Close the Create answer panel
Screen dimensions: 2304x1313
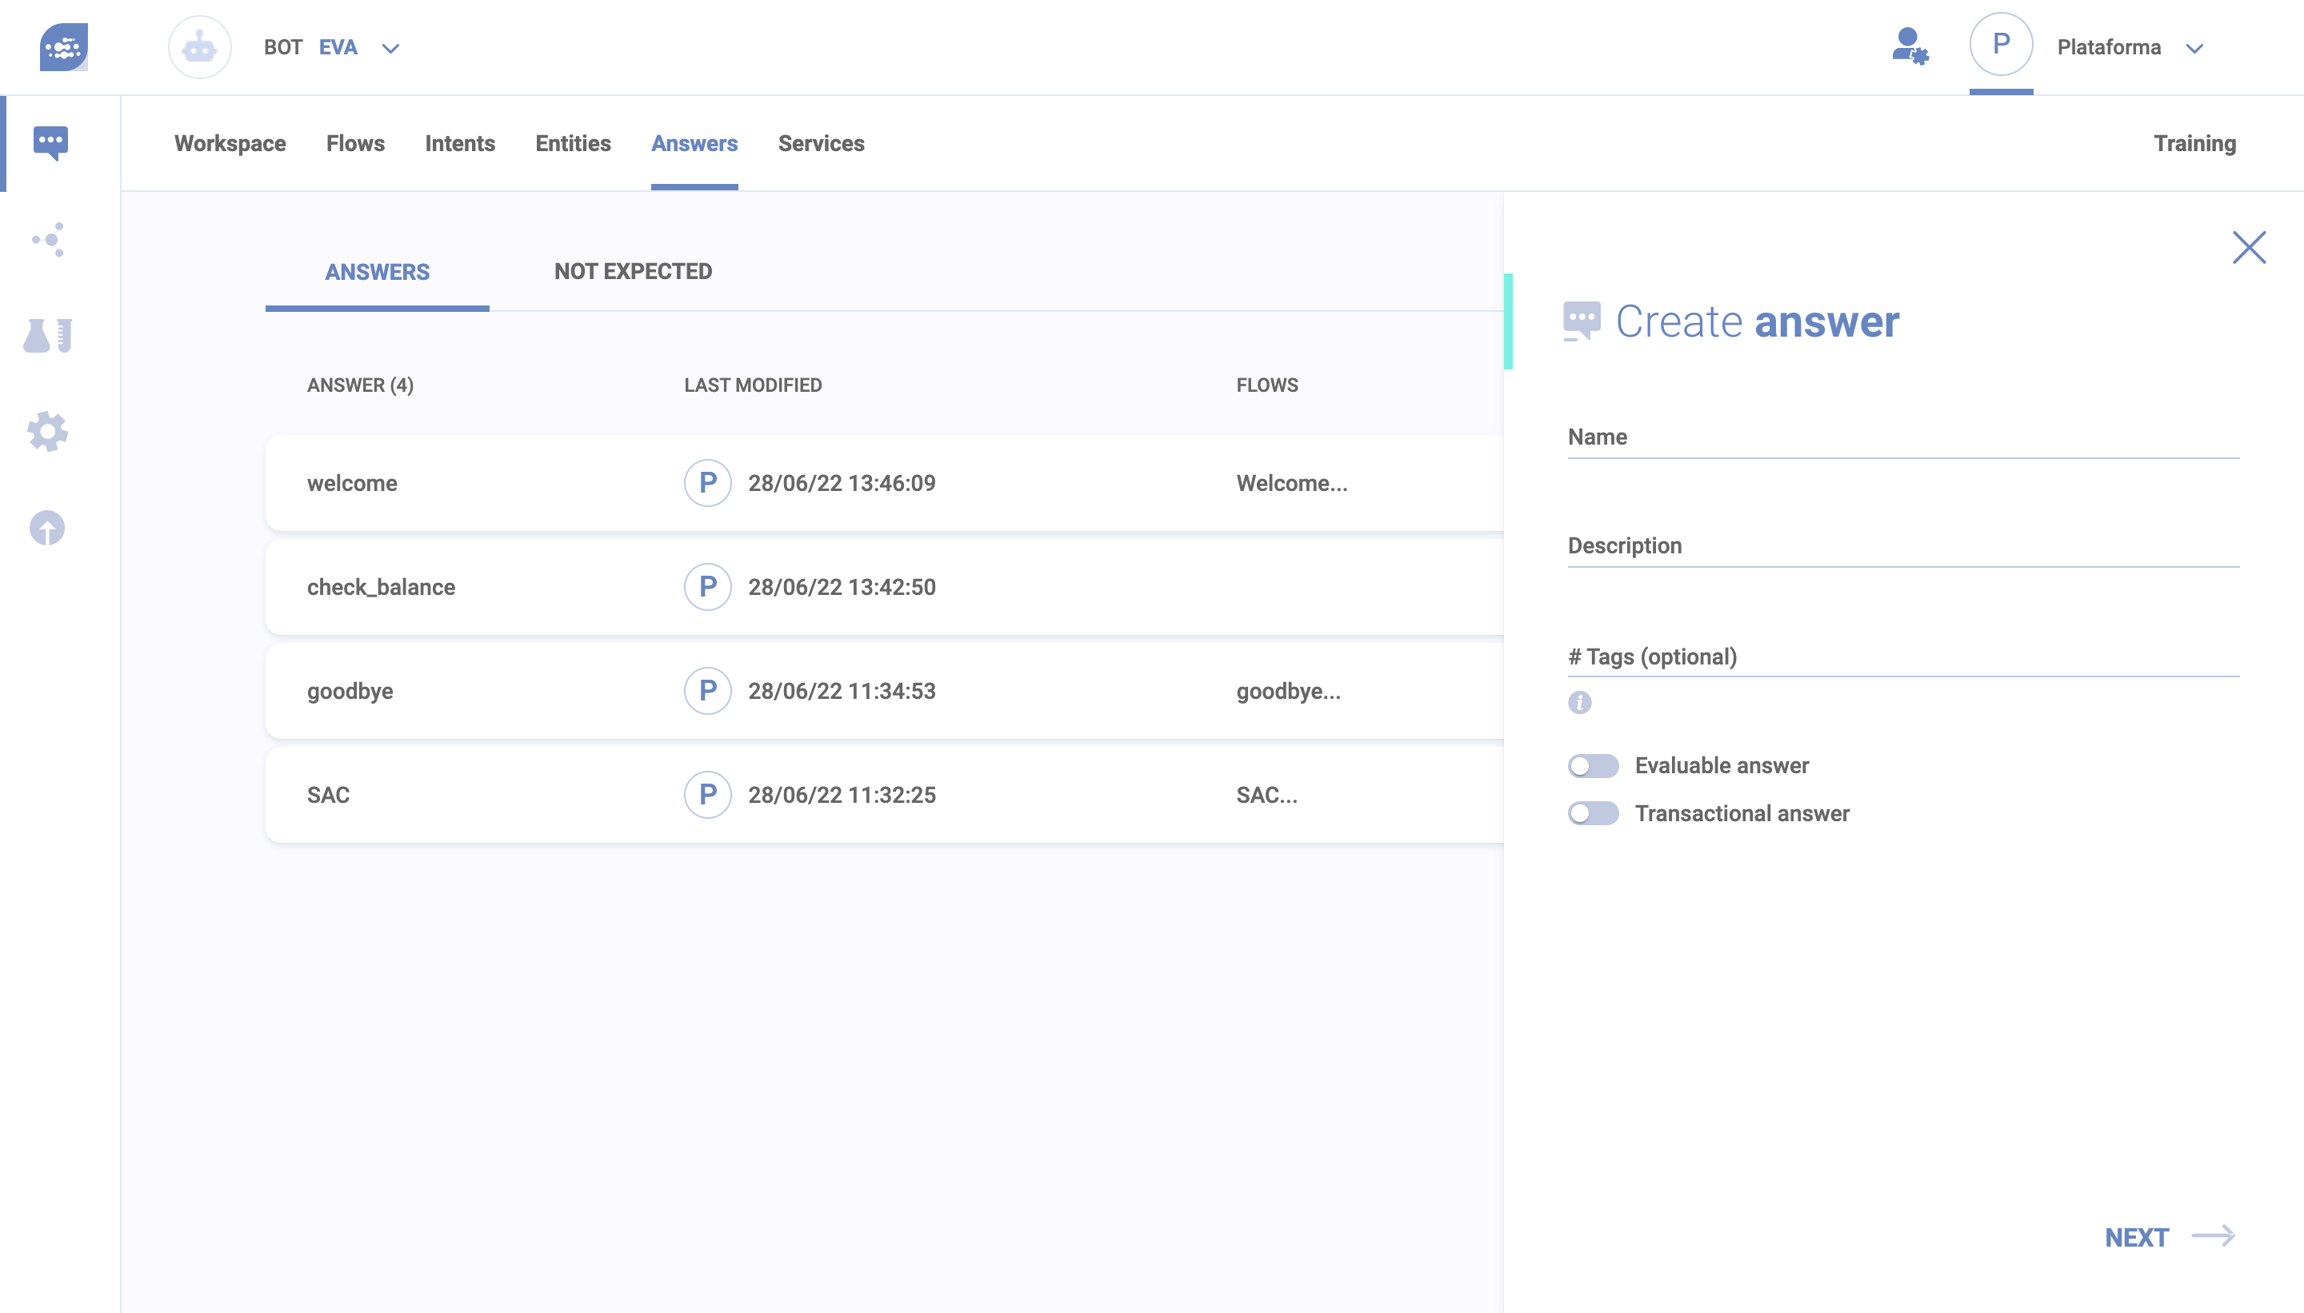(x=2248, y=247)
